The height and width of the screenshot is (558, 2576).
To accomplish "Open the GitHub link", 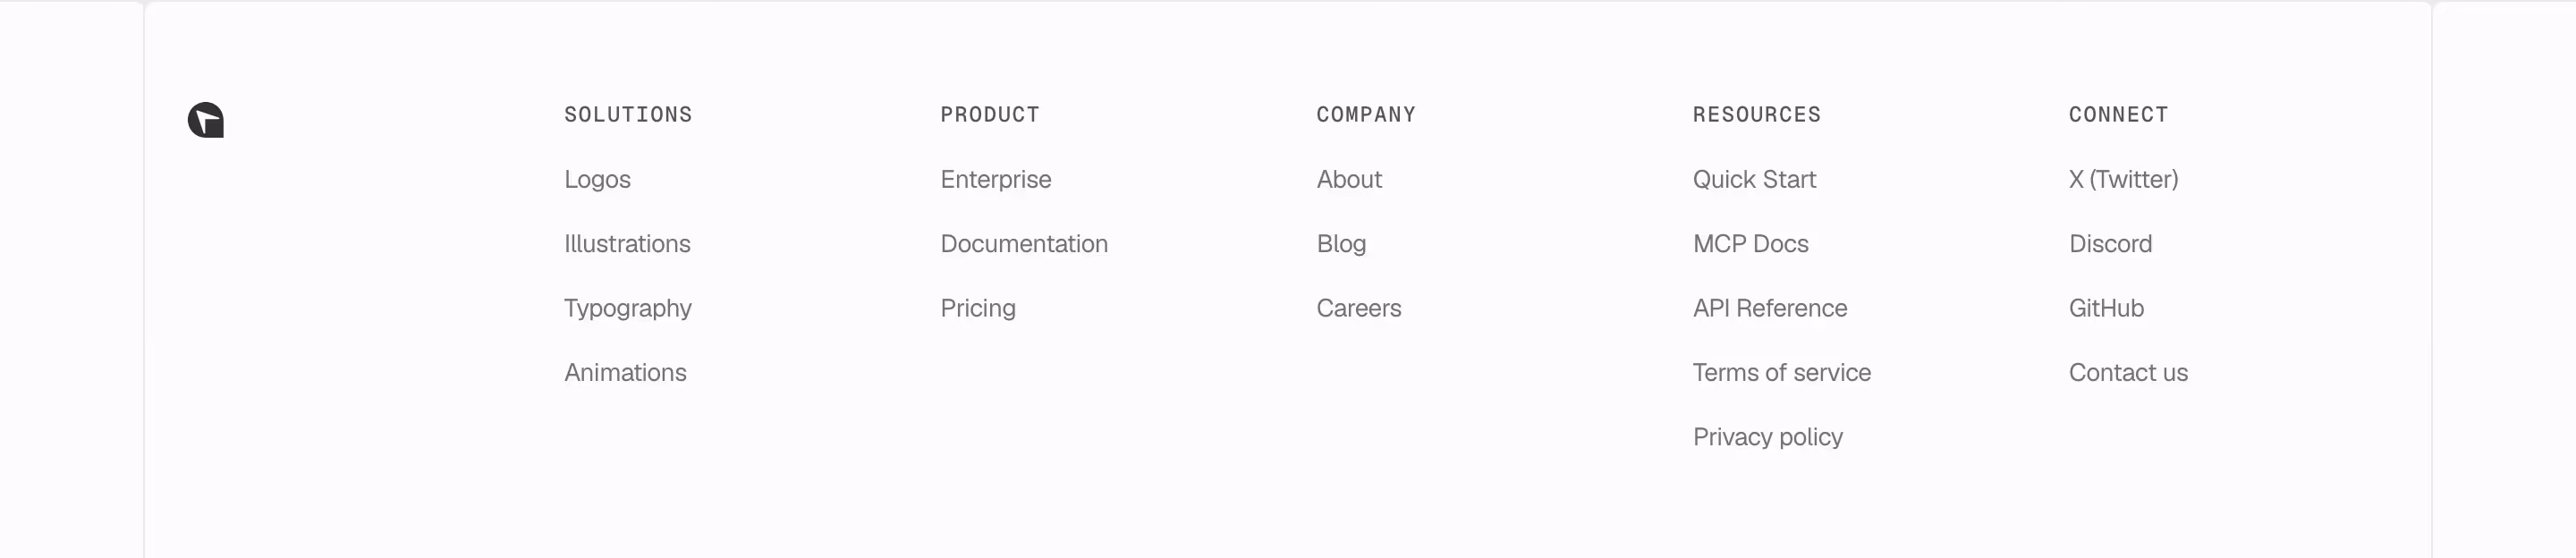I will pyautogui.click(x=2106, y=309).
